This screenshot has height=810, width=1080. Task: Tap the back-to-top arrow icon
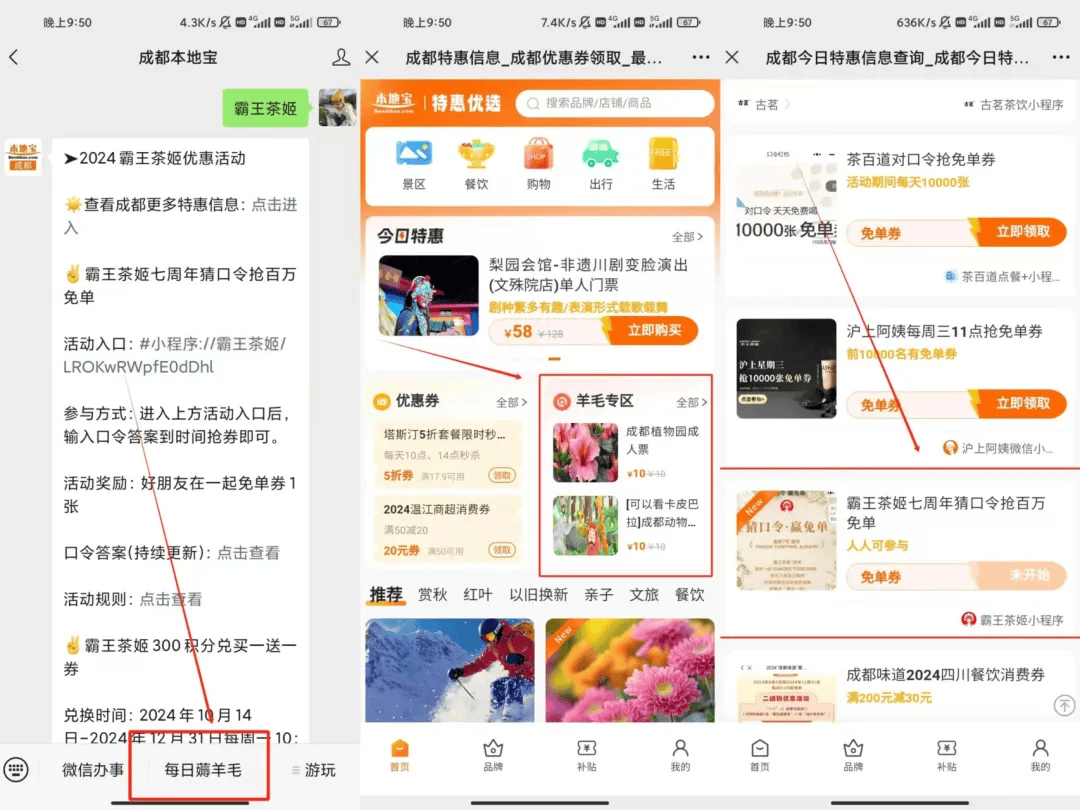(x=1064, y=705)
